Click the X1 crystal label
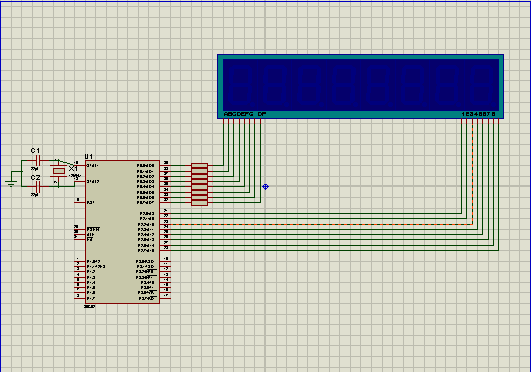531x372 pixels. click(73, 168)
